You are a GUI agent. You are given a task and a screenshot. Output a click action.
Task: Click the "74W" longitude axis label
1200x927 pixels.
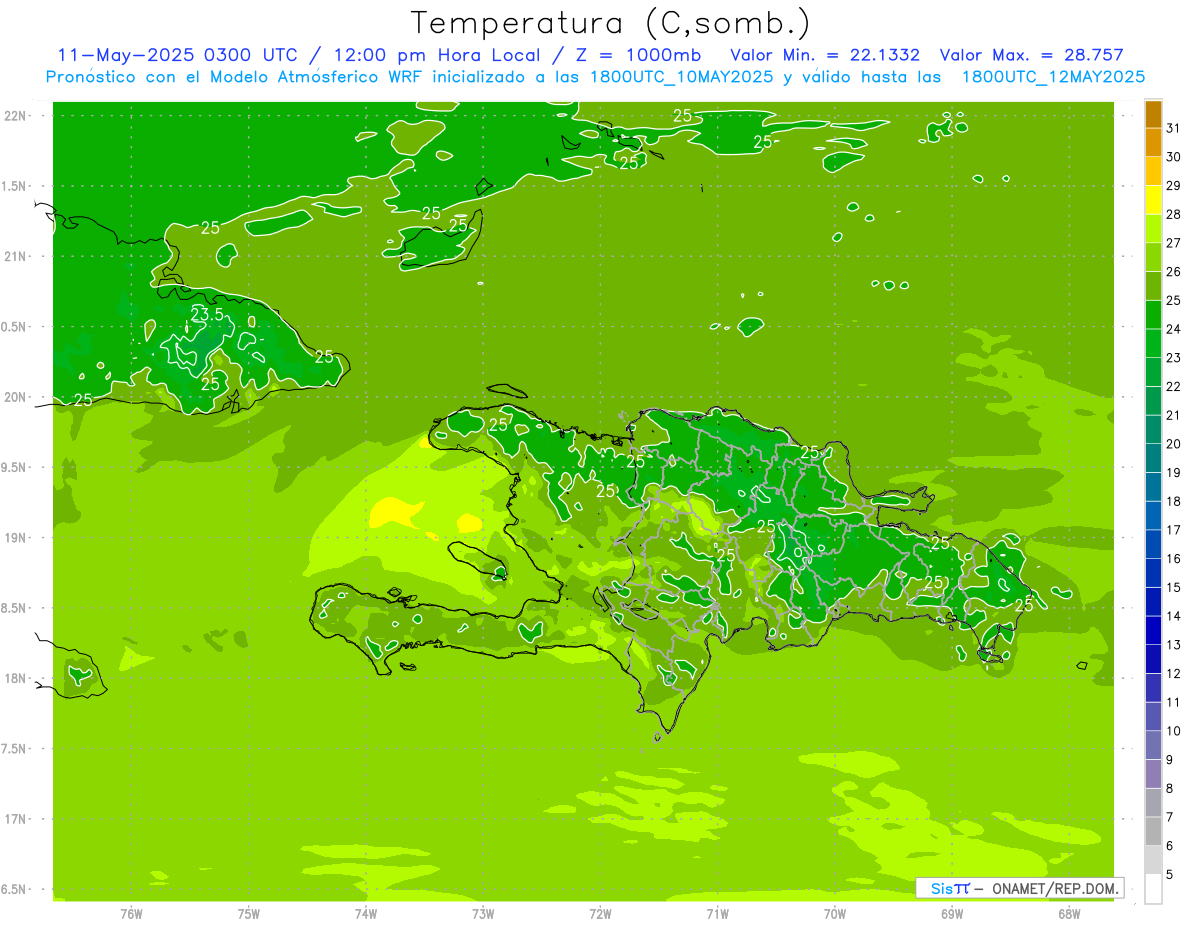366,914
